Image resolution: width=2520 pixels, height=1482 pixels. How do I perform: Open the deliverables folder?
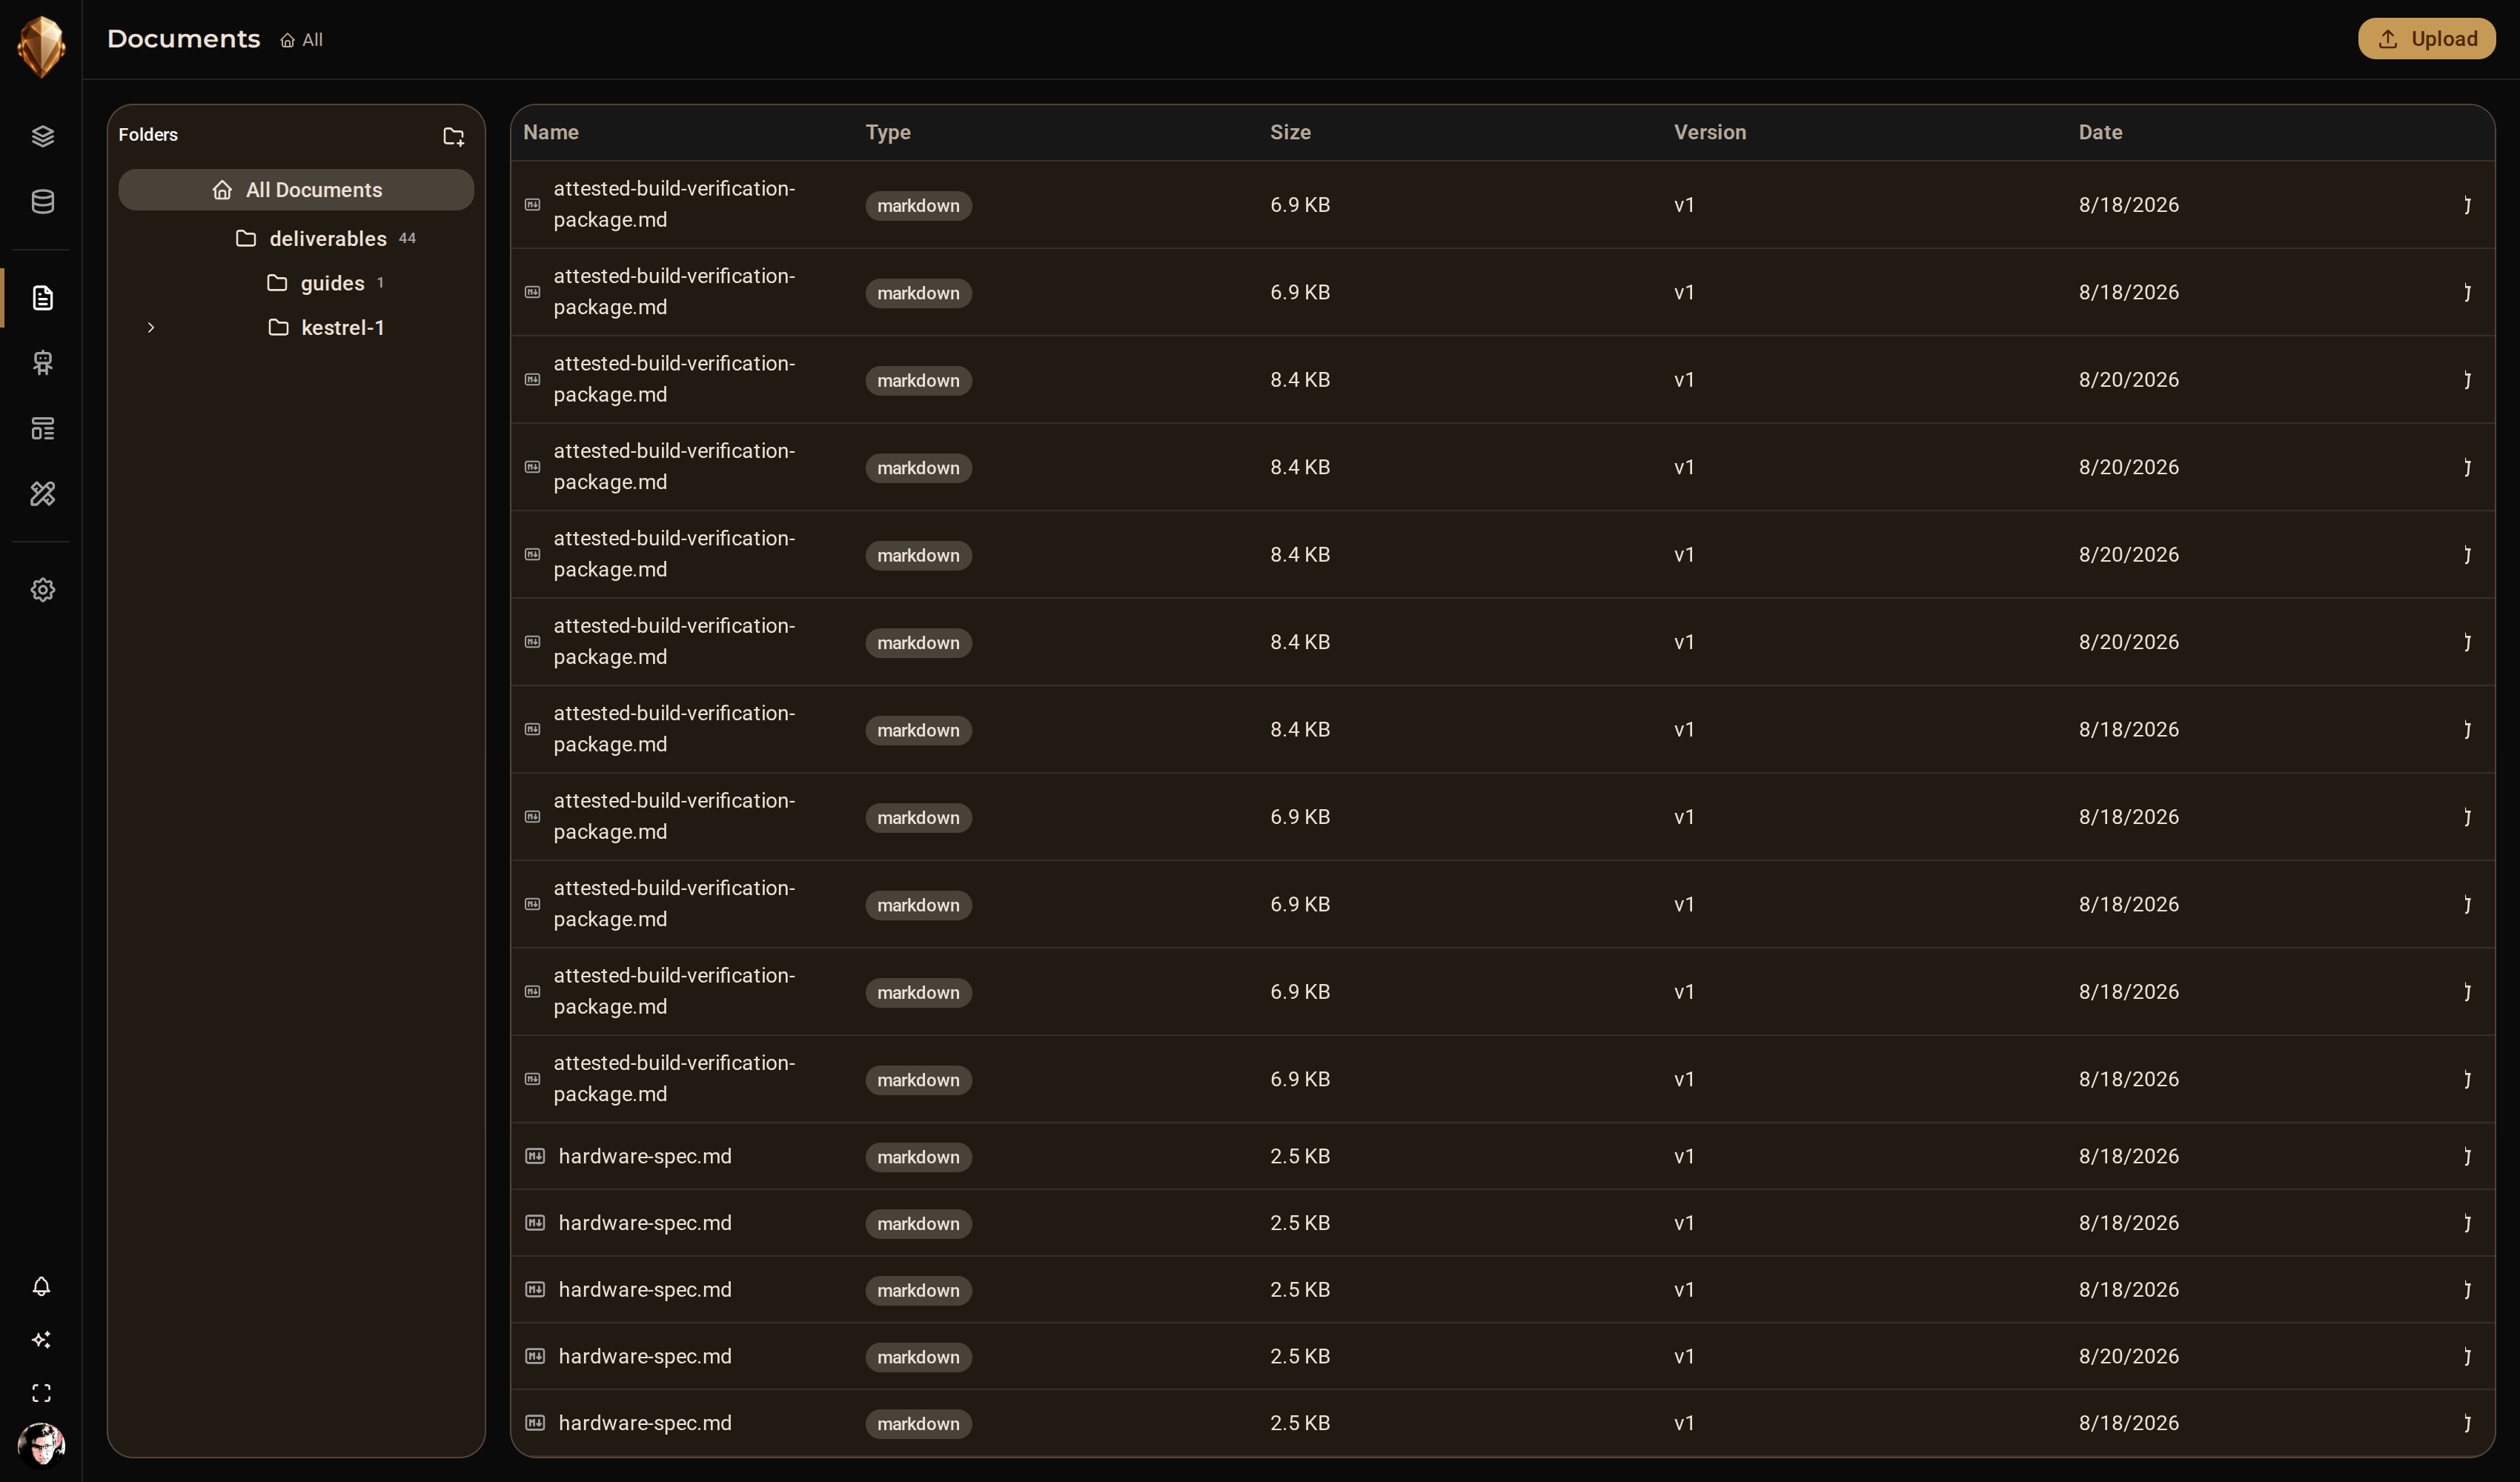coord(326,238)
